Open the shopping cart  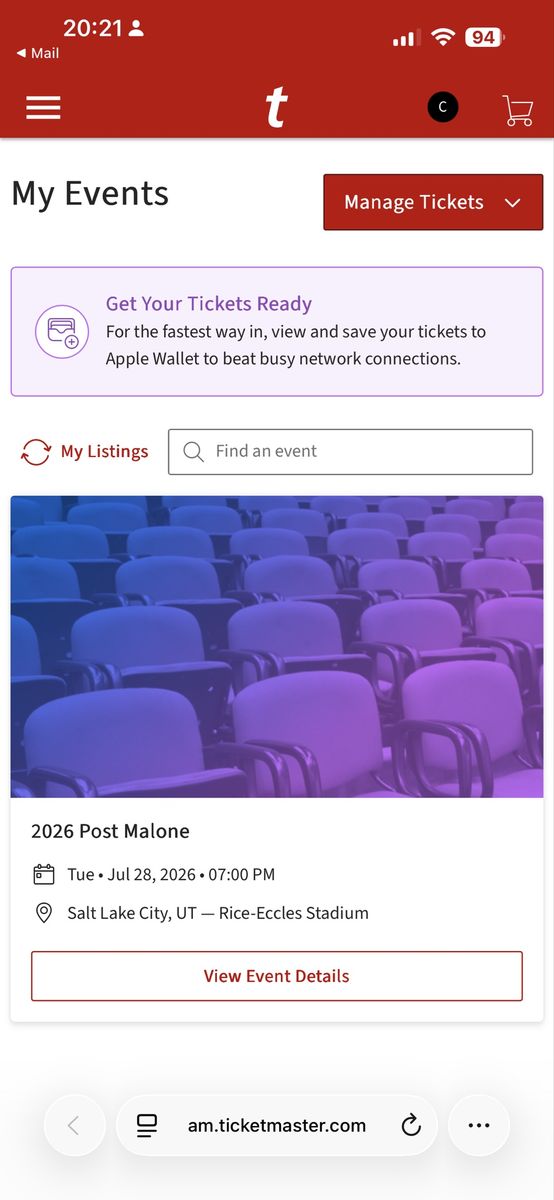pyautogui.click(x=518, y=109)
